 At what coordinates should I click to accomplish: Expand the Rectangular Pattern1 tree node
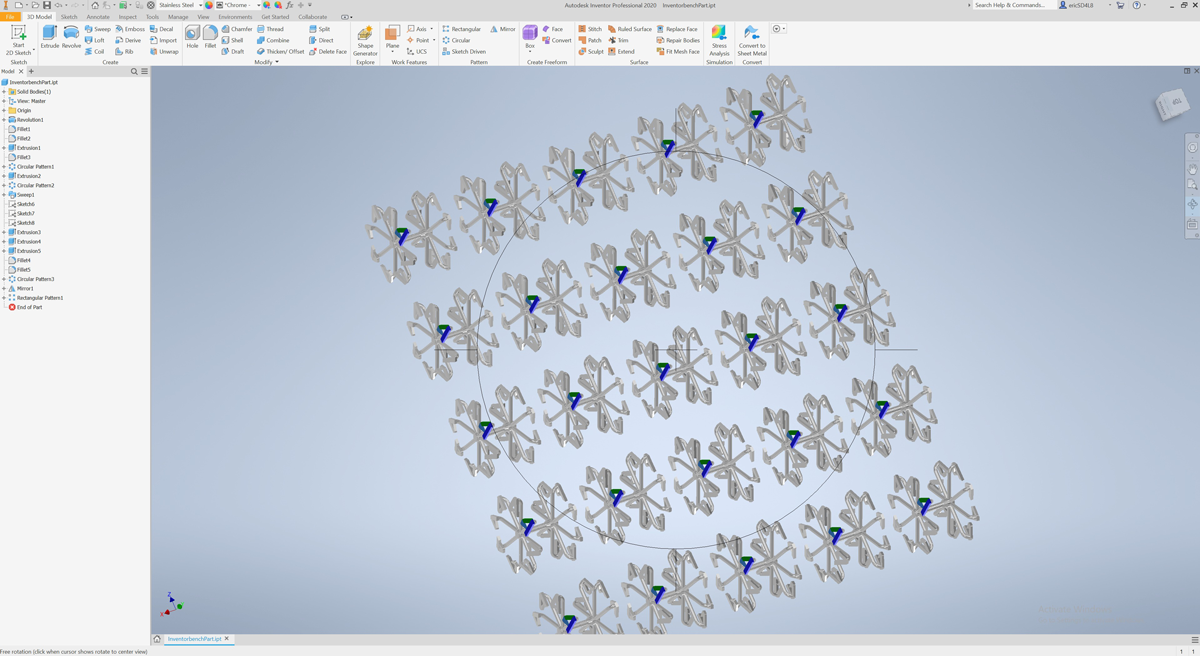[4, 298]
